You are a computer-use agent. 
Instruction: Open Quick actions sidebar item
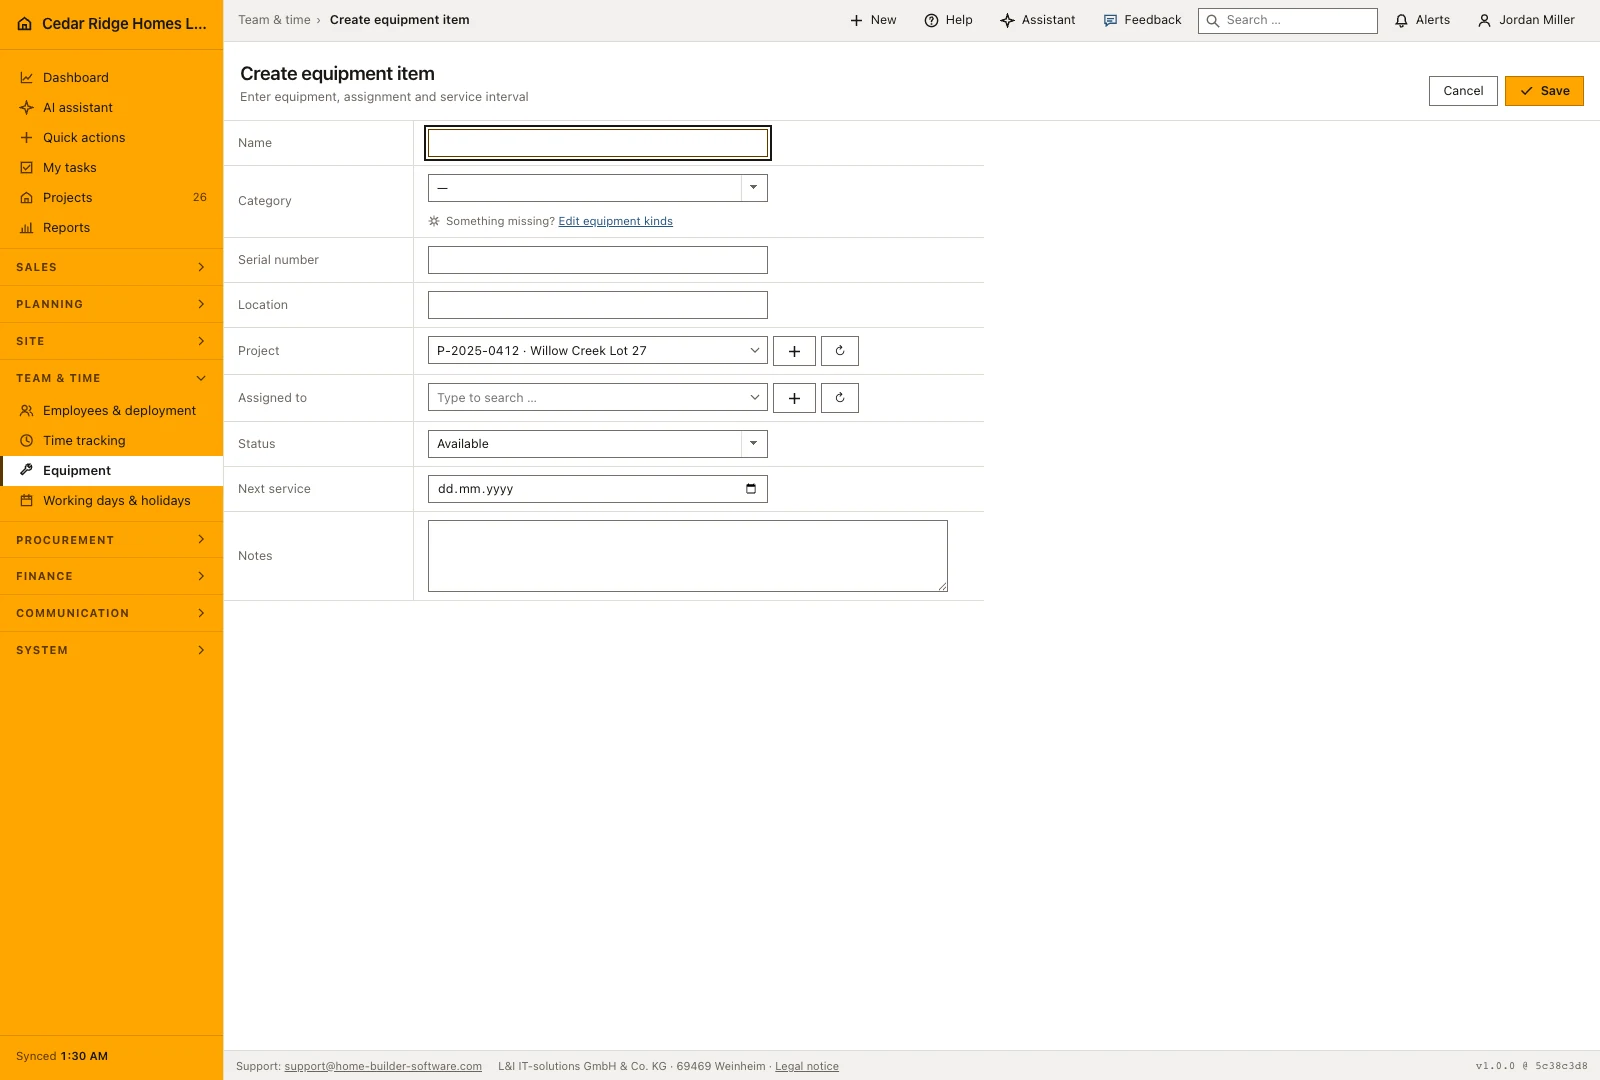[x=111, y=138]
